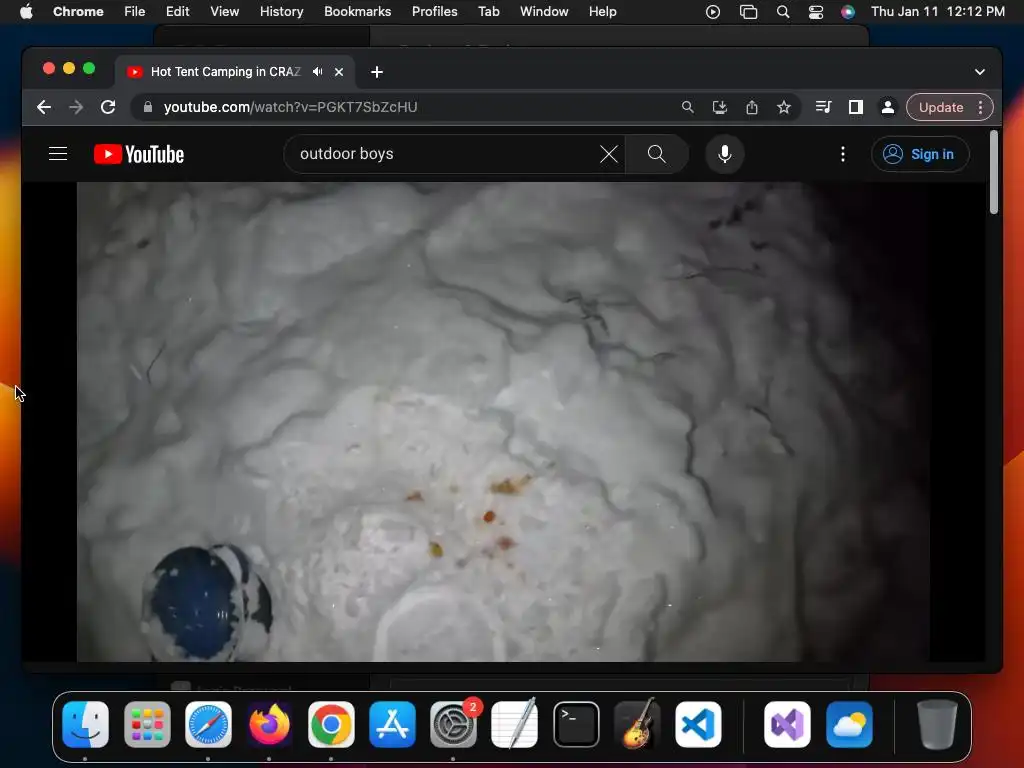
Task: View site info via lock icon
Action: point(148,107)
